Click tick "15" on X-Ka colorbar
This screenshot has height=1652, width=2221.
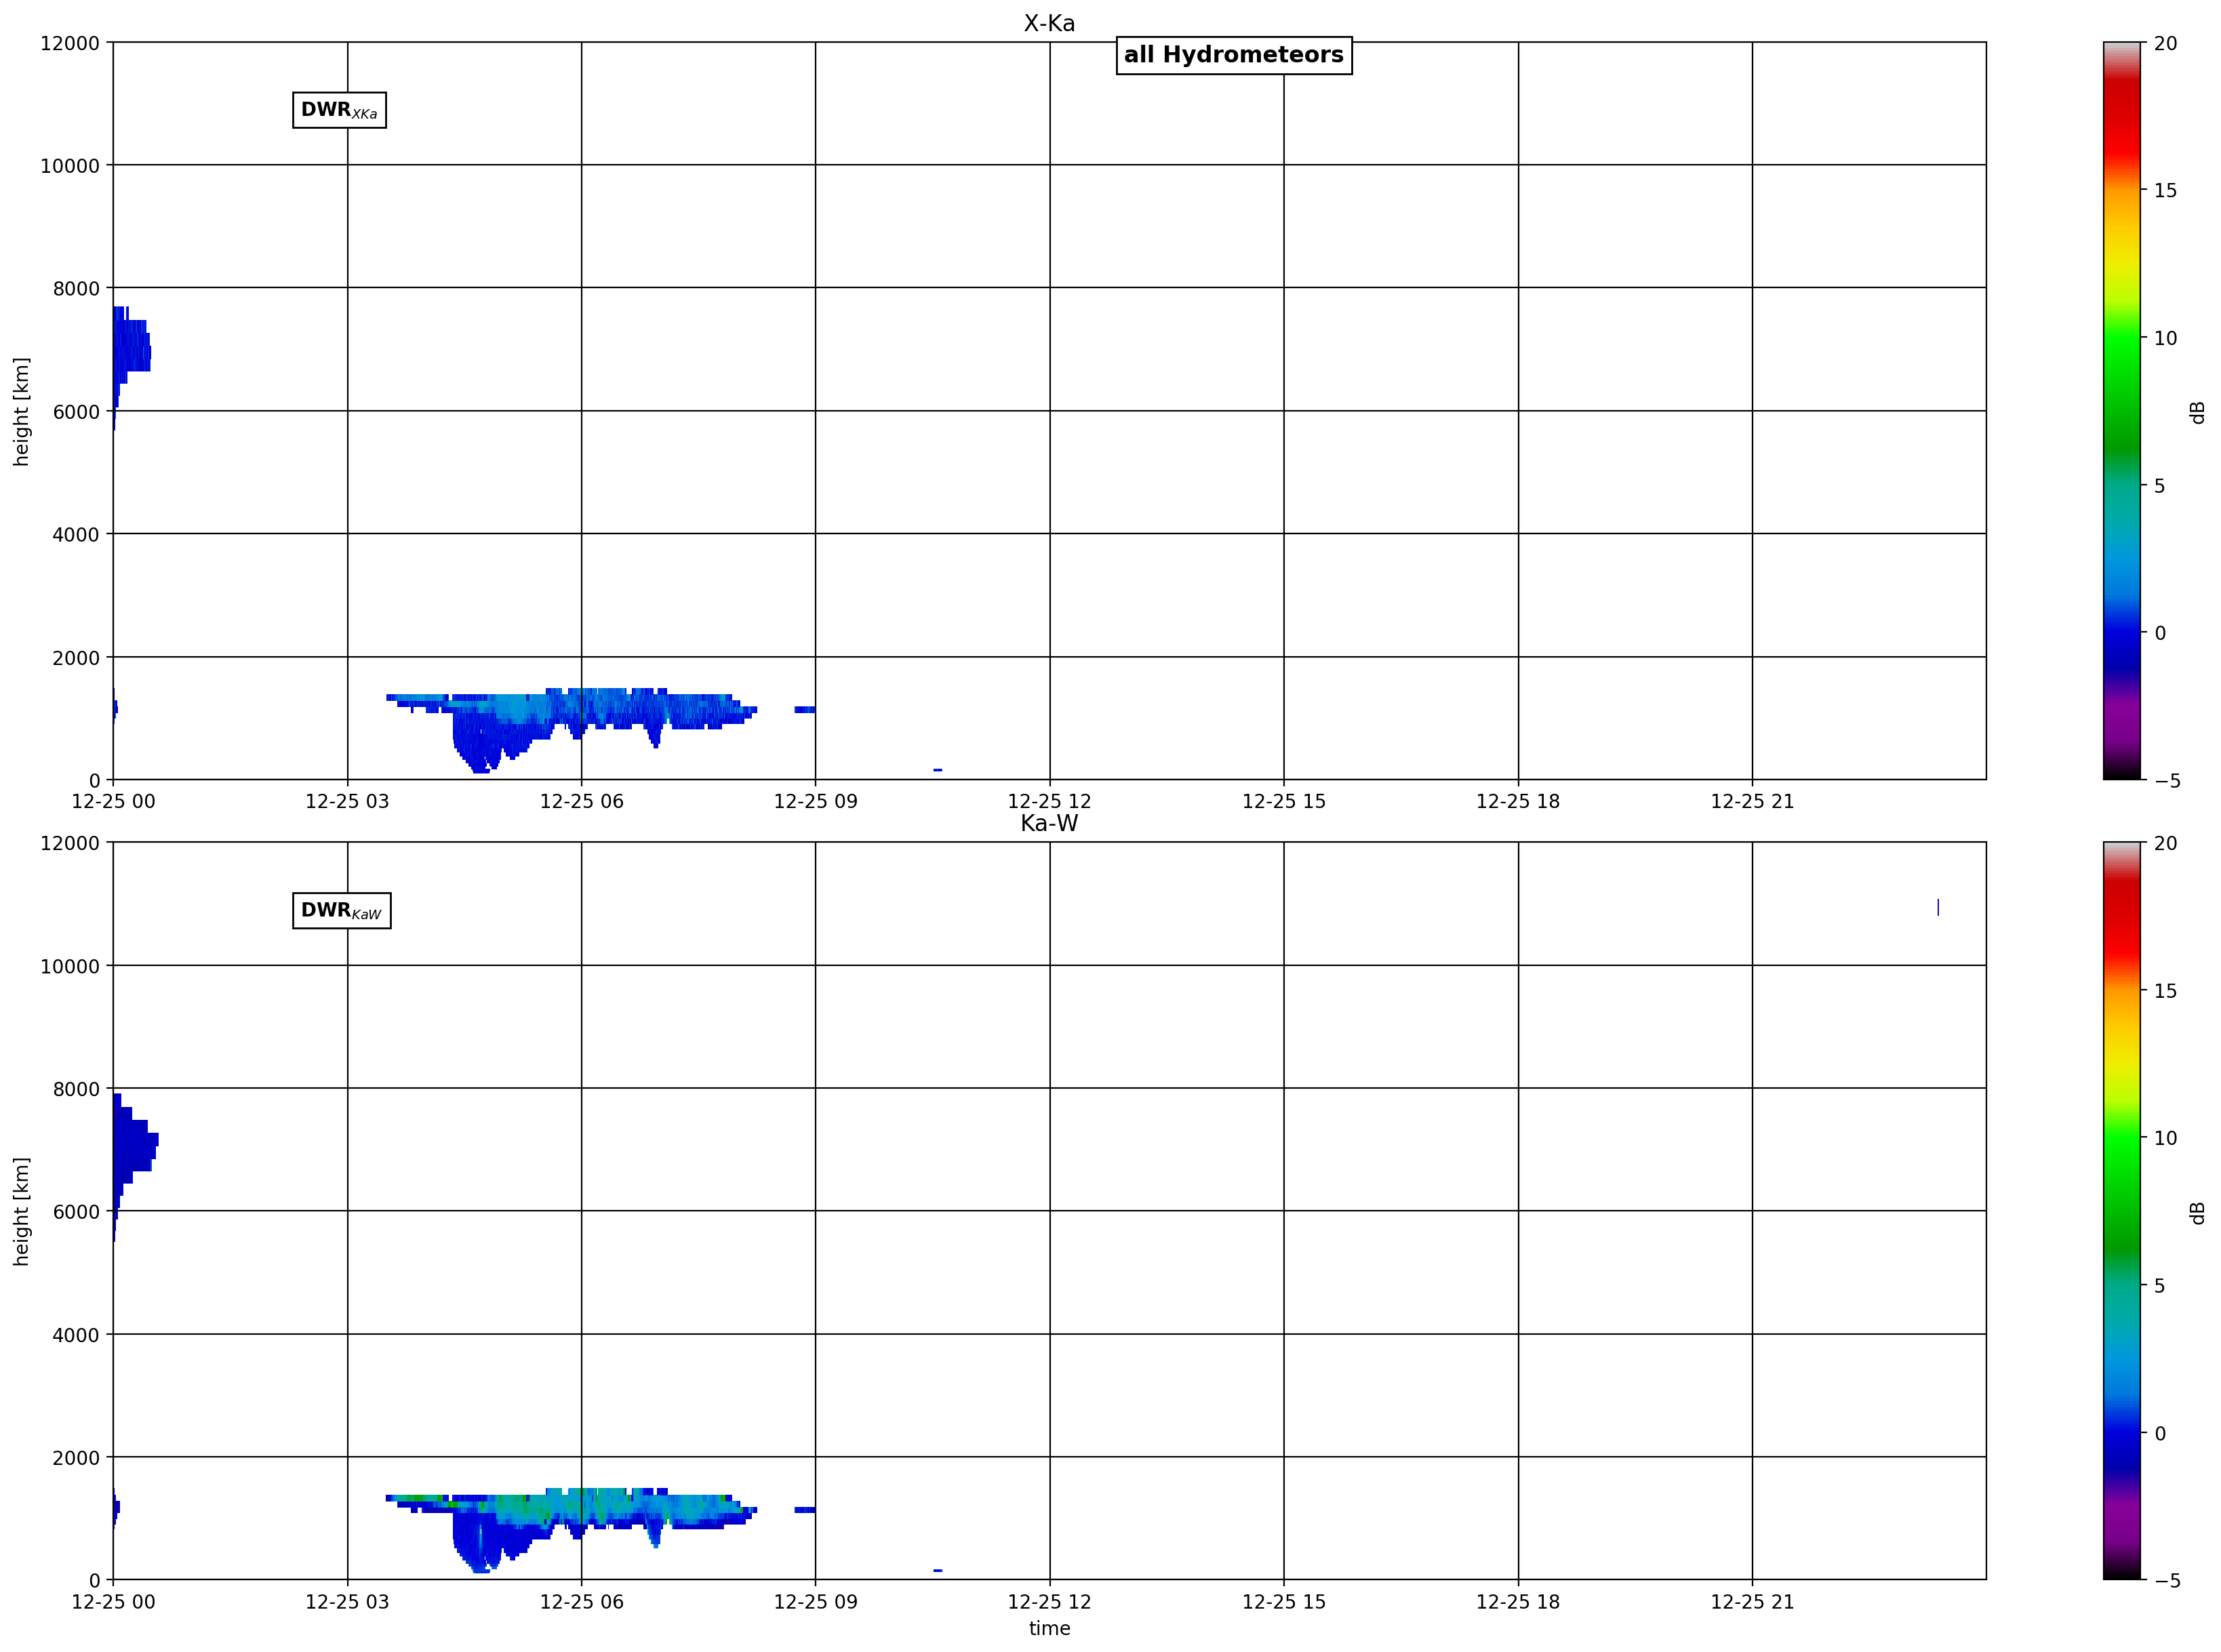(2165, 190)
